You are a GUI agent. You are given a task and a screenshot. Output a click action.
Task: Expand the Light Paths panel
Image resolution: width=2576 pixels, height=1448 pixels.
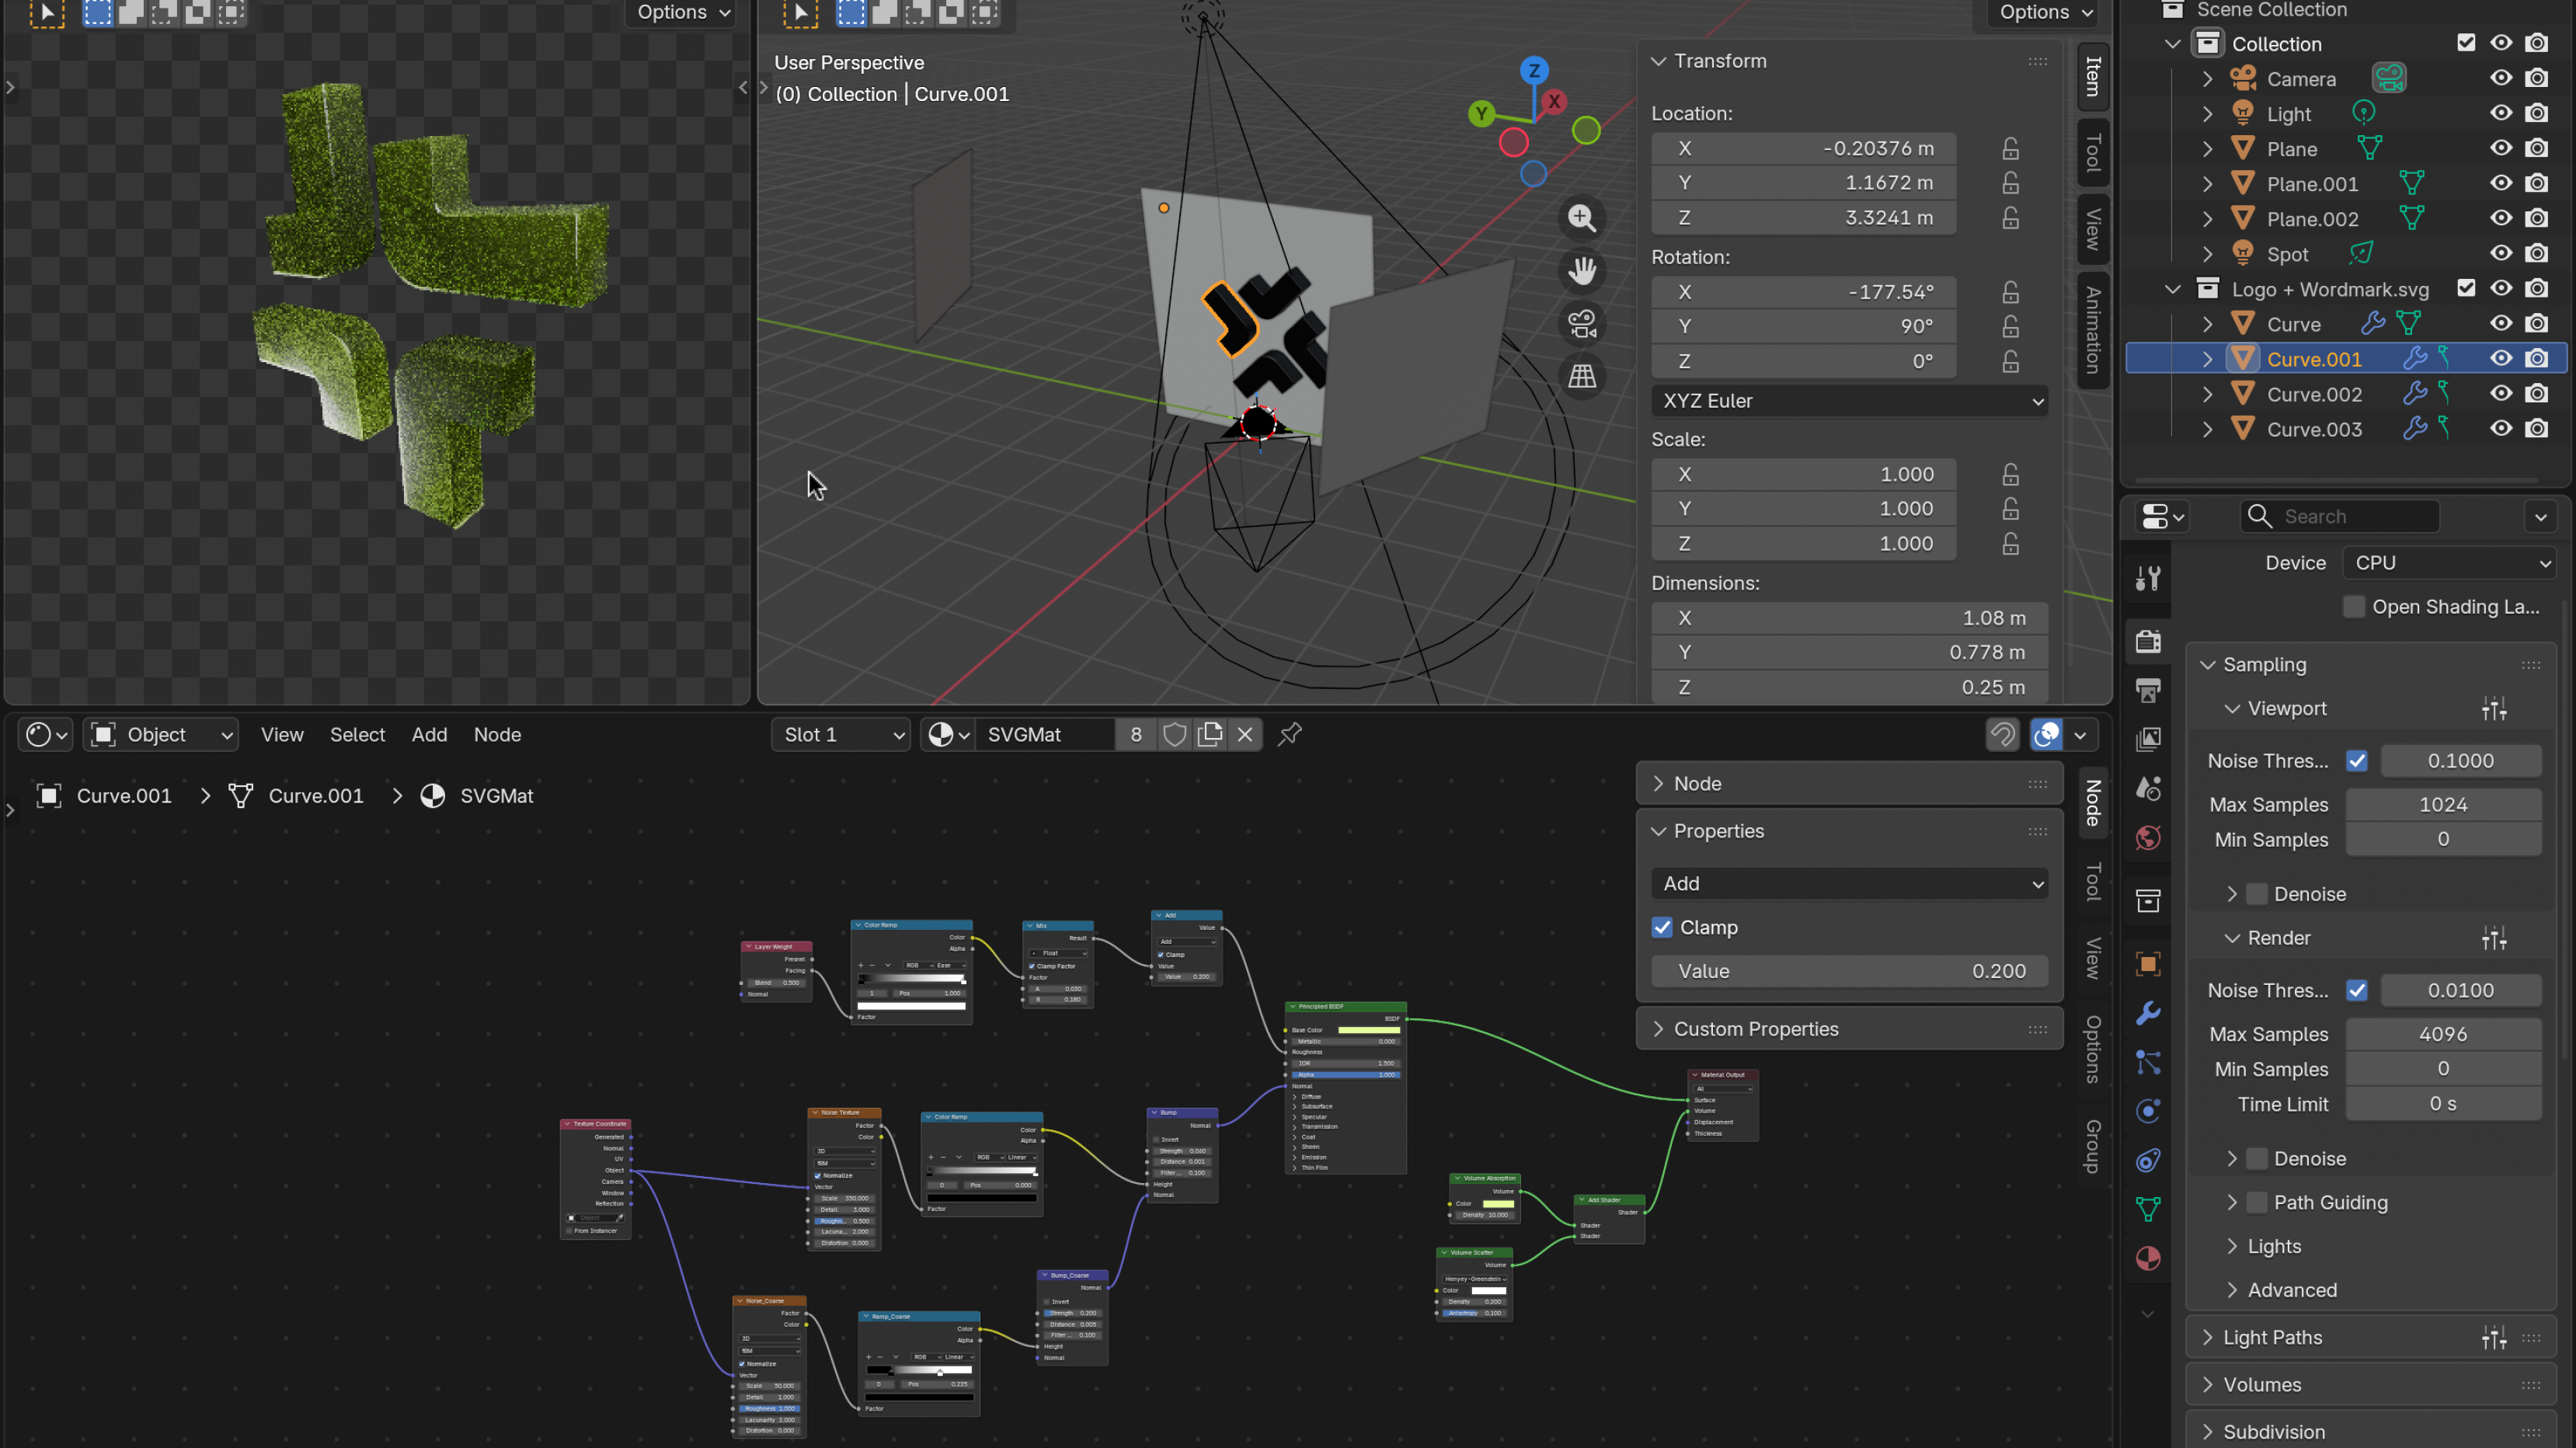2272,1337
